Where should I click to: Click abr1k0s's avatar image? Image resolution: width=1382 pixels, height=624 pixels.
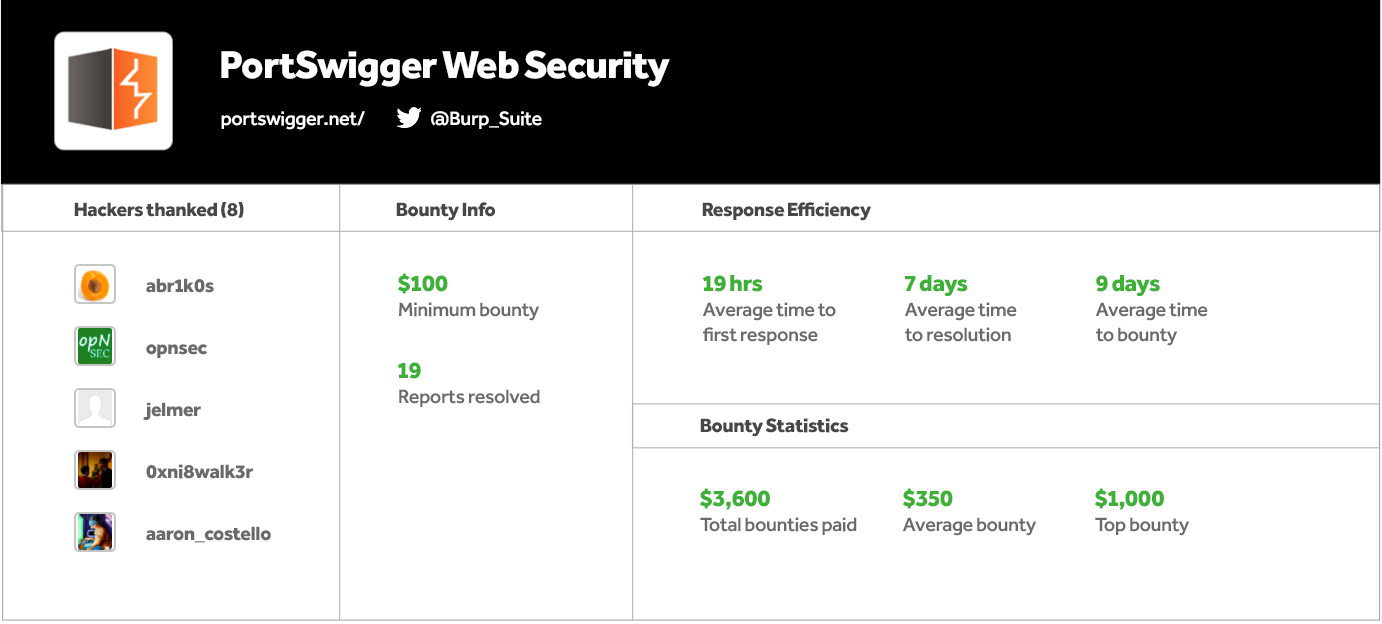point(95,285)
